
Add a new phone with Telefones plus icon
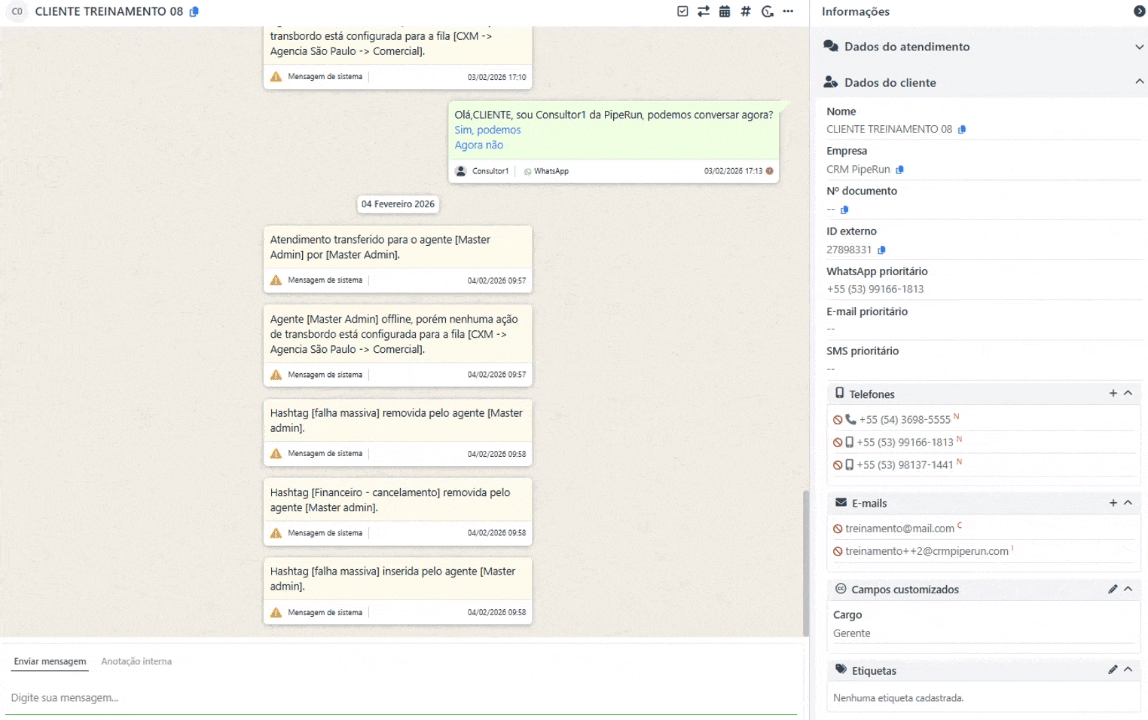pos(1113,394)
